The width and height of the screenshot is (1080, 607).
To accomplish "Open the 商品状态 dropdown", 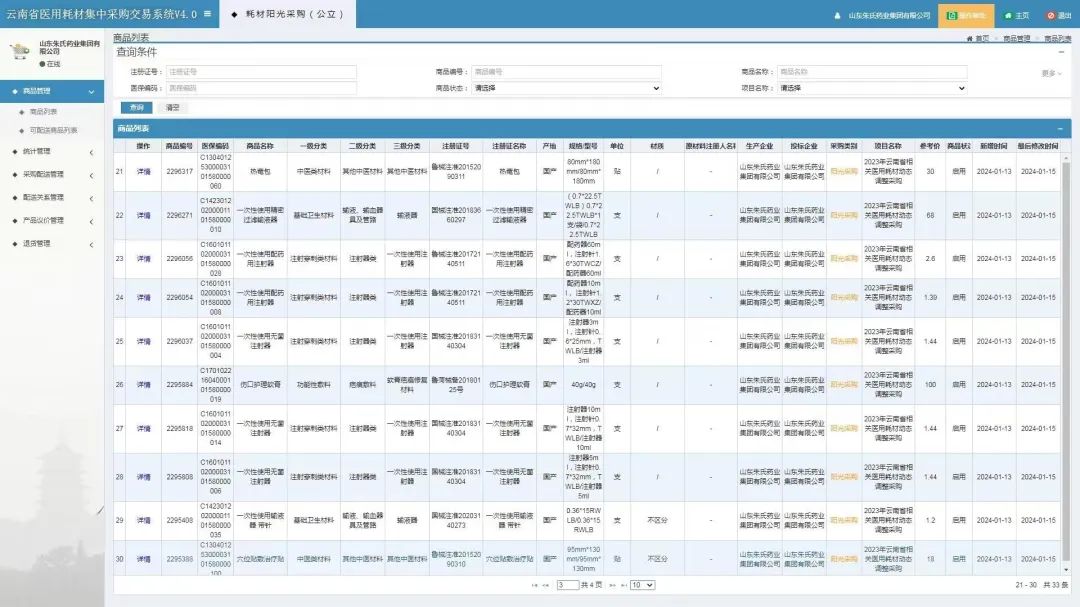I will (566, 88).
